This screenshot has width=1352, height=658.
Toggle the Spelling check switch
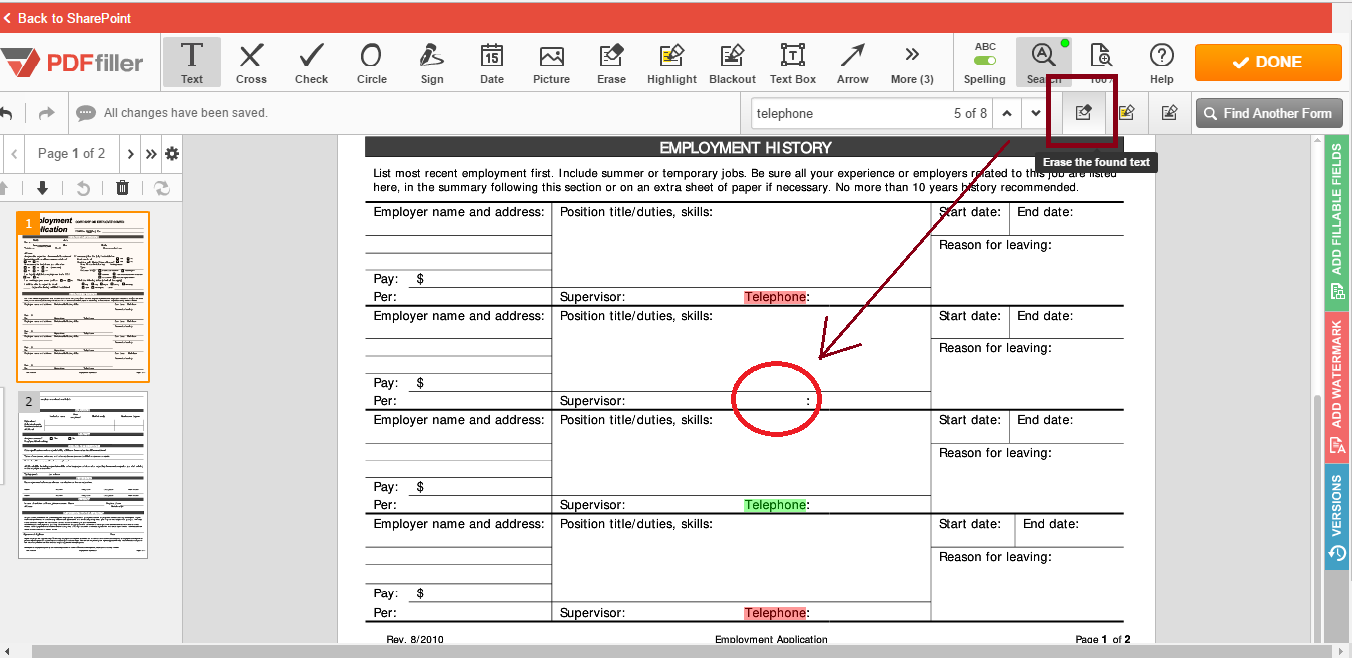(985, 61)
